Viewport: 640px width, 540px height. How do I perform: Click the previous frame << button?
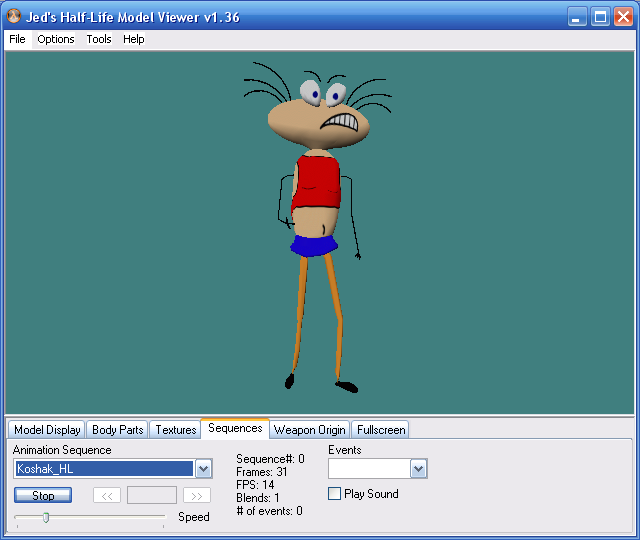(x=107, y=495)
